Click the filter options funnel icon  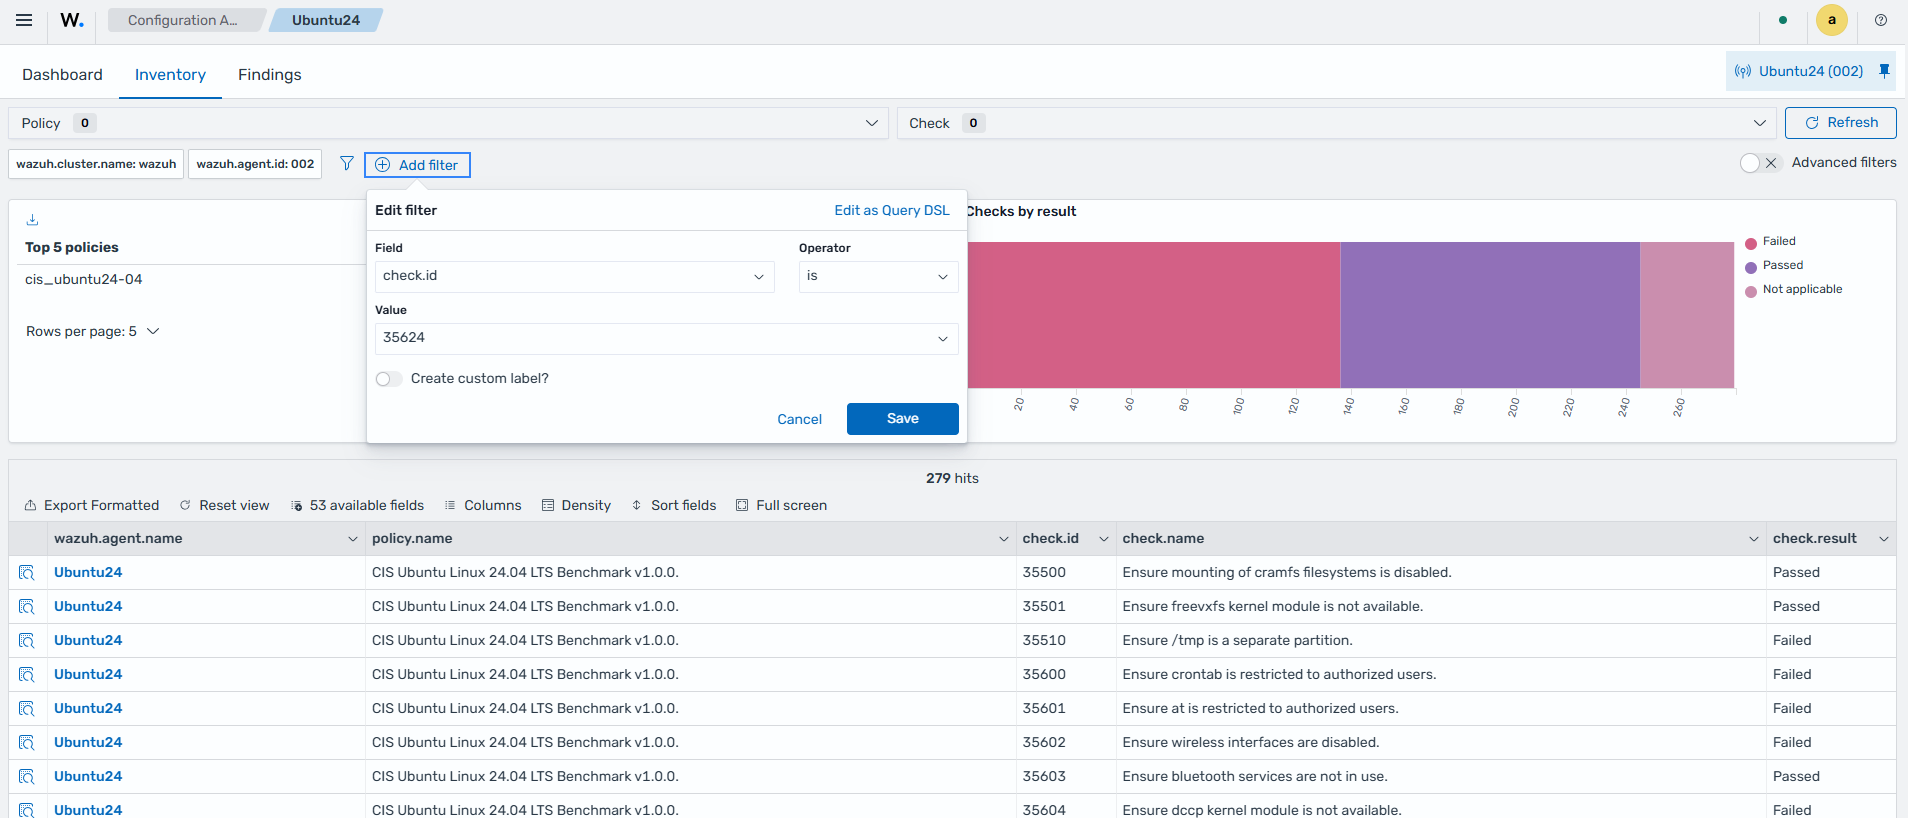(346, 163)
